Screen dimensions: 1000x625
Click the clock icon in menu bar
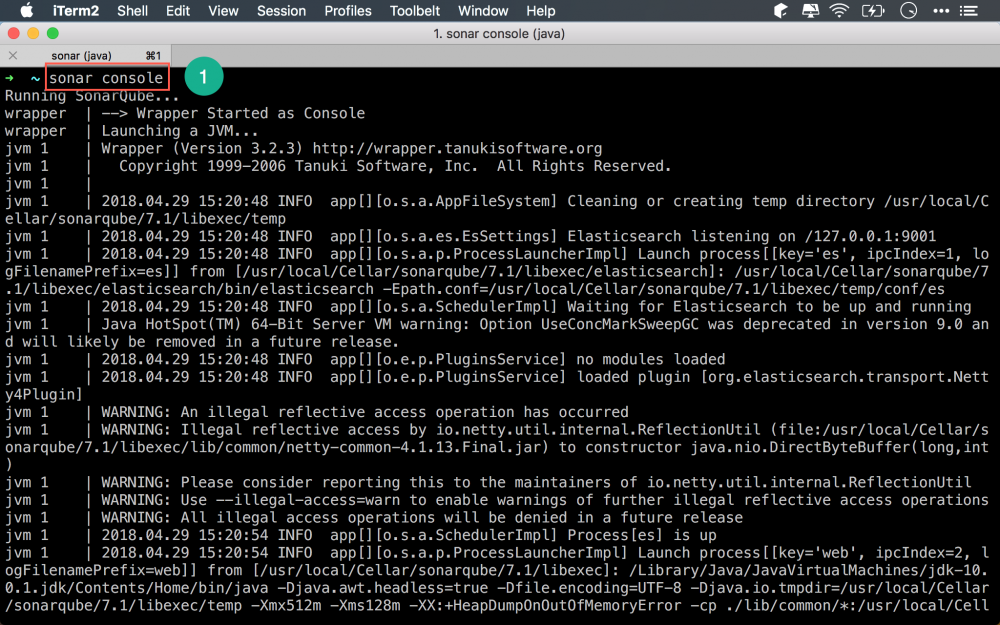[x=908, y=11]
